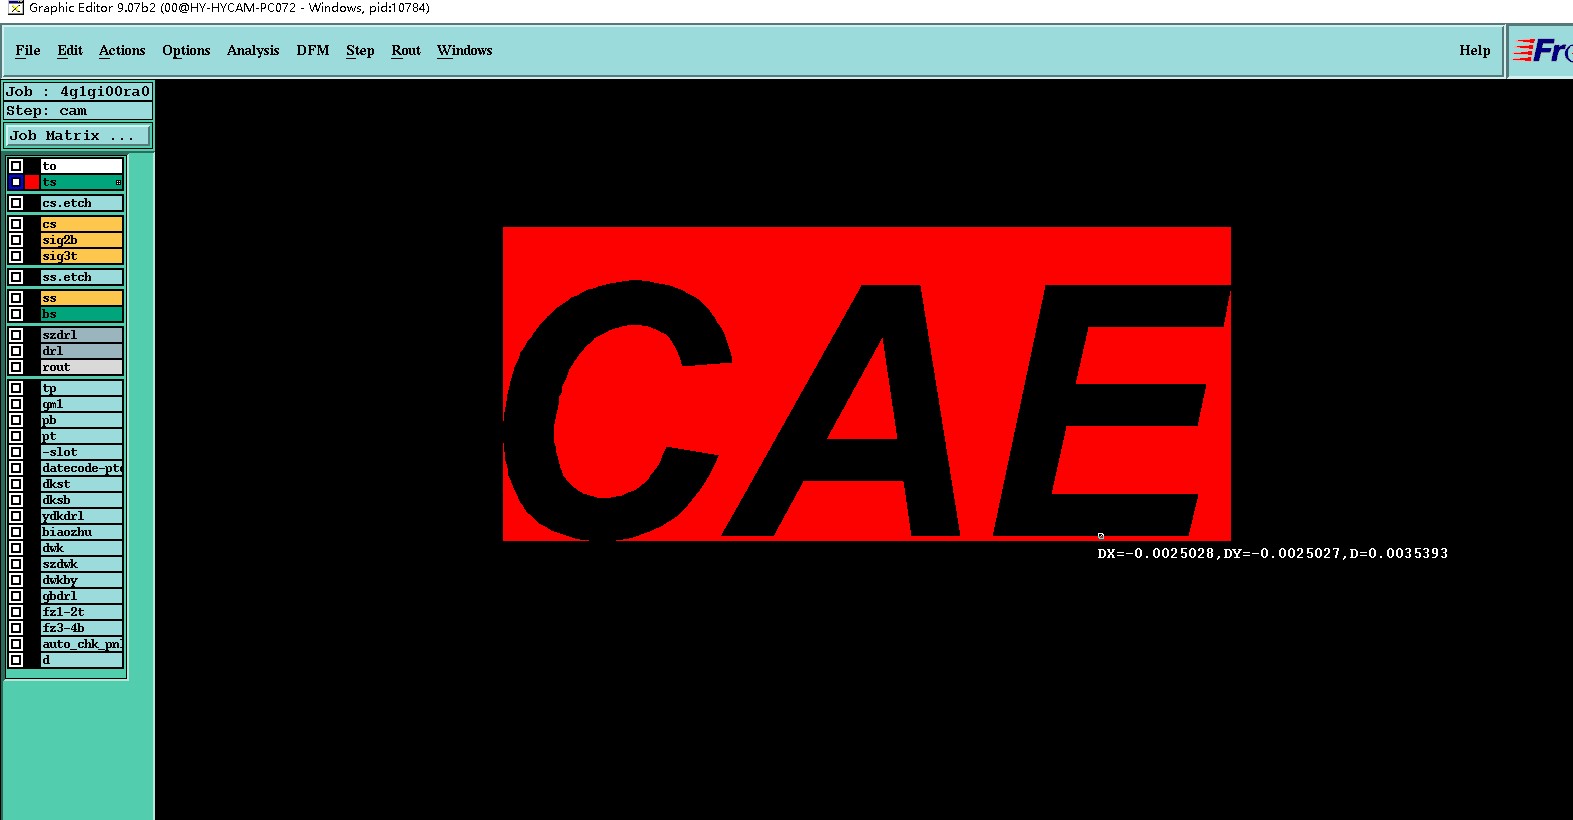
Task: Toggle display checkbox for sig2b layer
Action: [16, 240]
